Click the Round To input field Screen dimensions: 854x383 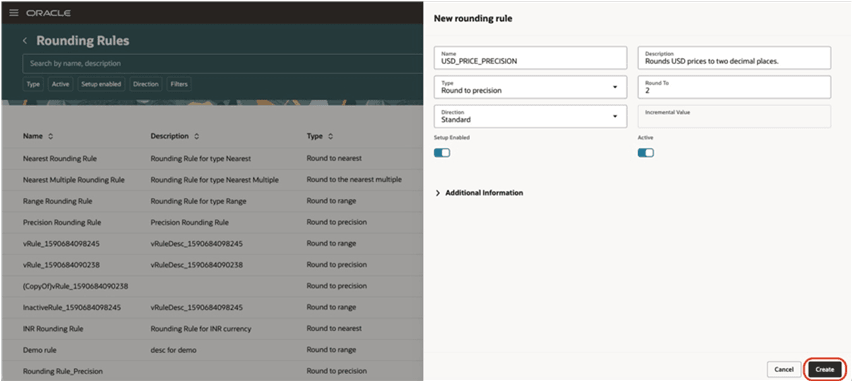tap(734, 87)
